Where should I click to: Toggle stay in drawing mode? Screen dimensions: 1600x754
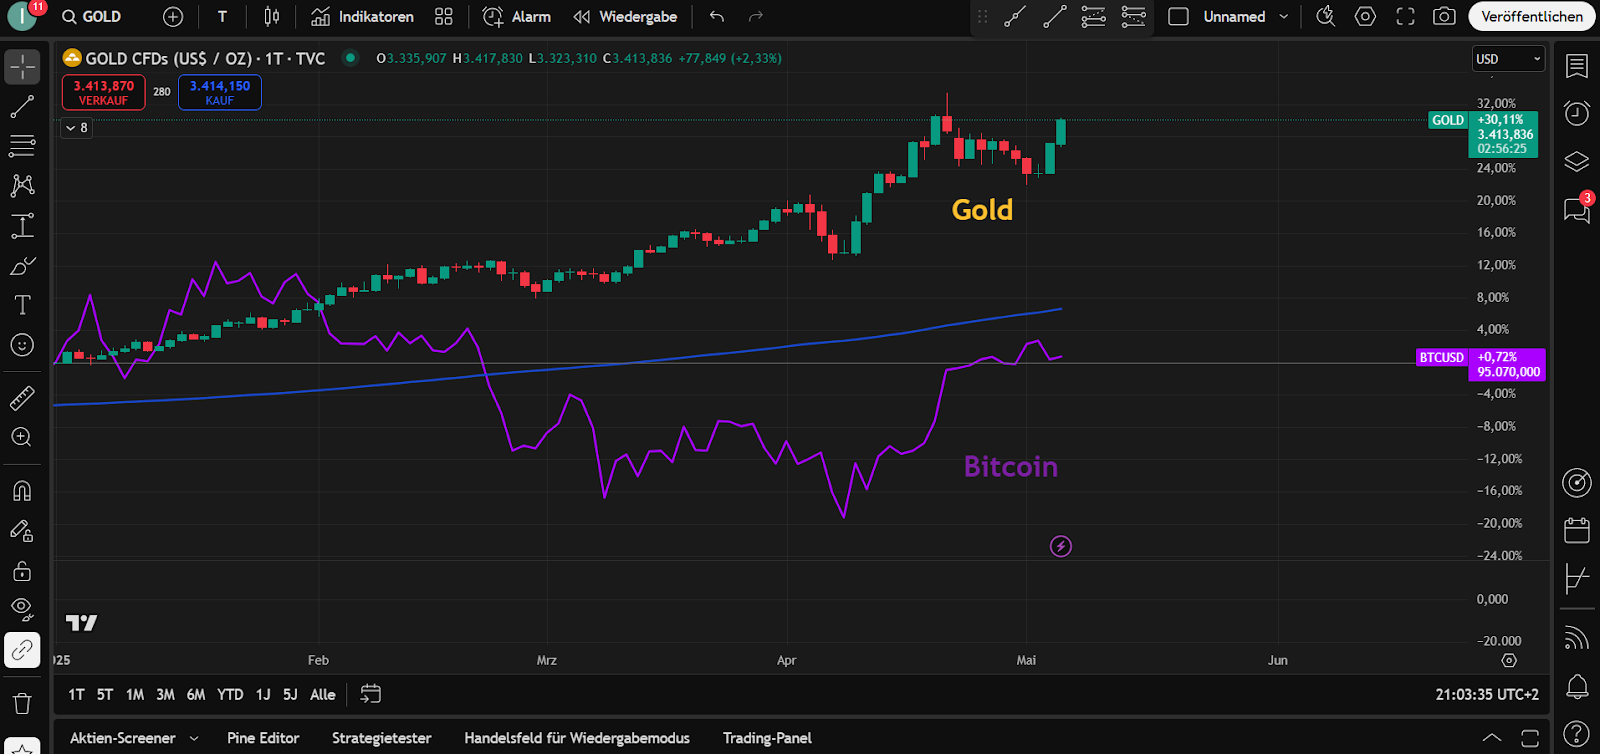pos(22,531)
